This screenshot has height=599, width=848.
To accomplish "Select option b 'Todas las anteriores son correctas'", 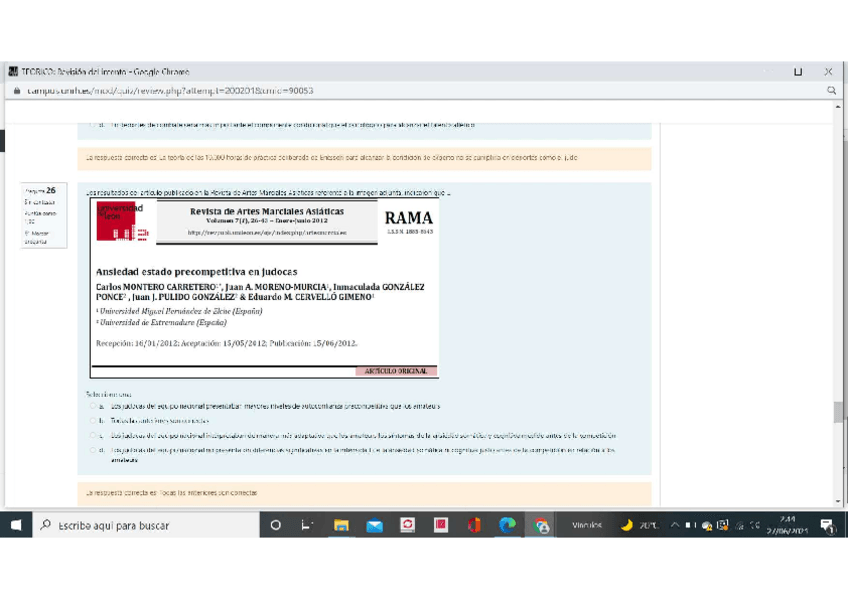I will (92, 420).
